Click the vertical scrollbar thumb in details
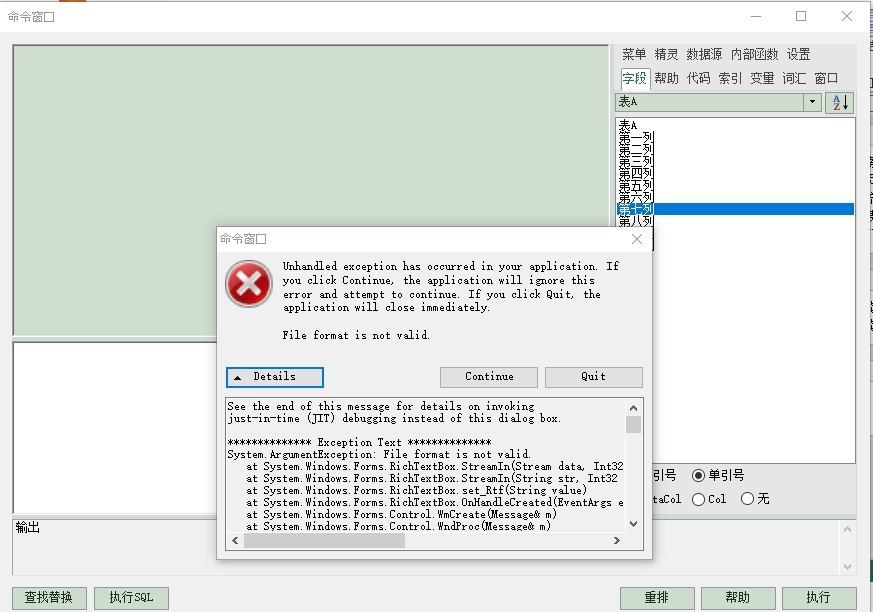Image resolution: width=873 pixels, height=612 pixels. 634,424
